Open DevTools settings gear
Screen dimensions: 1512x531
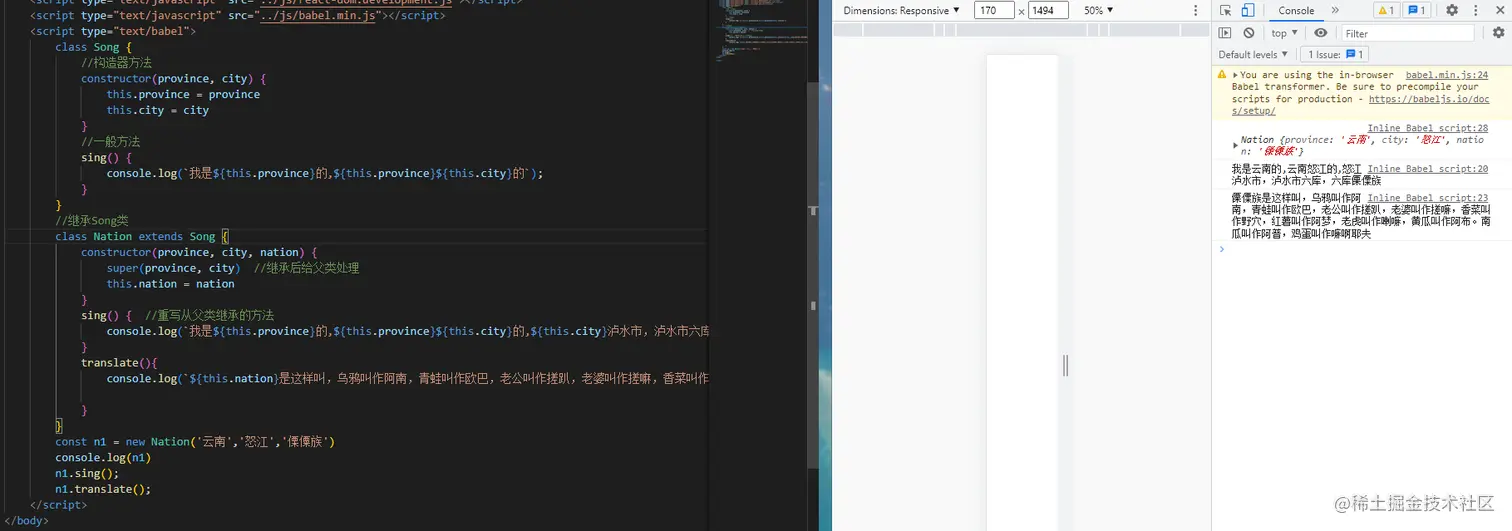tap(1452, 10)
